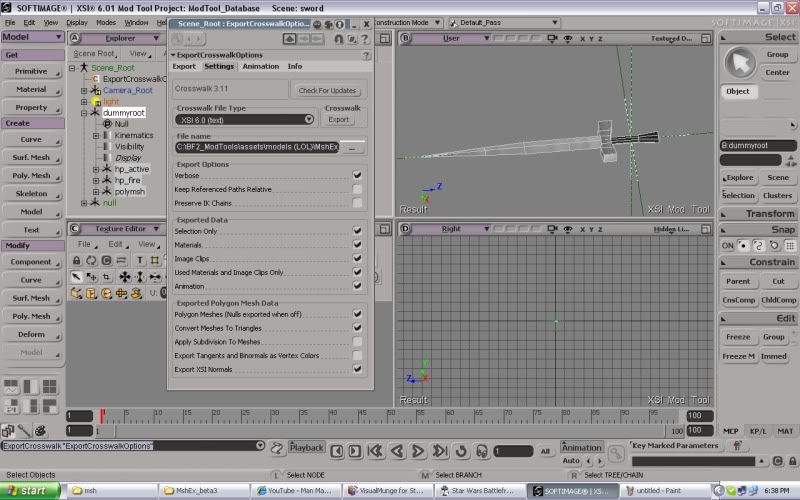Image resolution: width=800 pixels, height=500 pixels.
Task: Click the File name path field
Action: click(x=257, y=147)
